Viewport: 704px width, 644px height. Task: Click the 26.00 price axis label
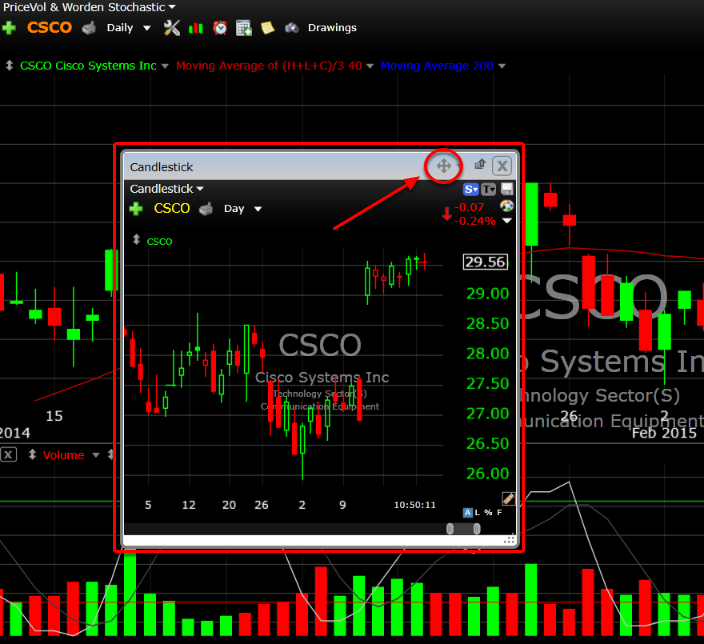coord(488,474)
